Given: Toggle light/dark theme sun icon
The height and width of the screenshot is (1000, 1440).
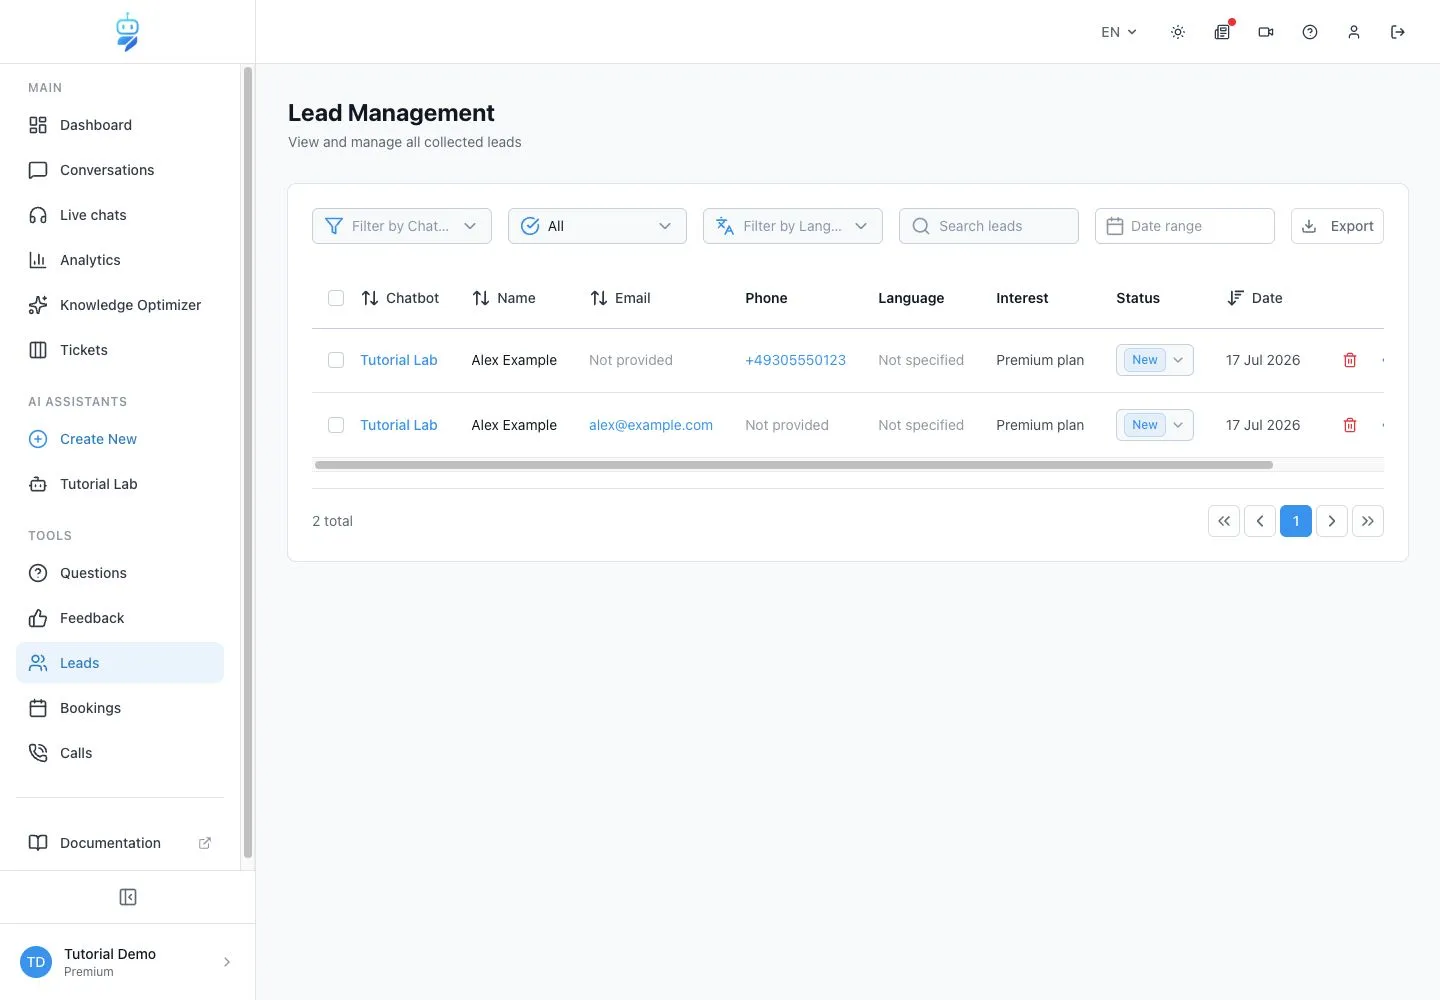Looking at the screenshot, I should (x=1178, y=32).
